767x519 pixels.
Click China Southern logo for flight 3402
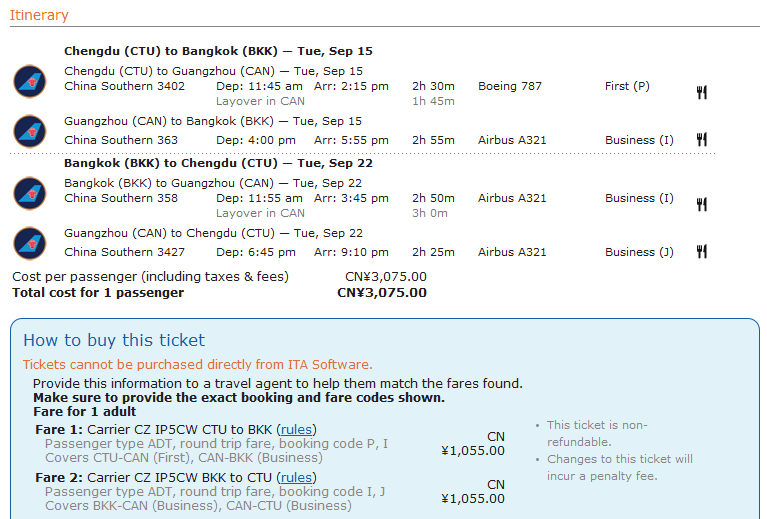(x=30, y=80)
